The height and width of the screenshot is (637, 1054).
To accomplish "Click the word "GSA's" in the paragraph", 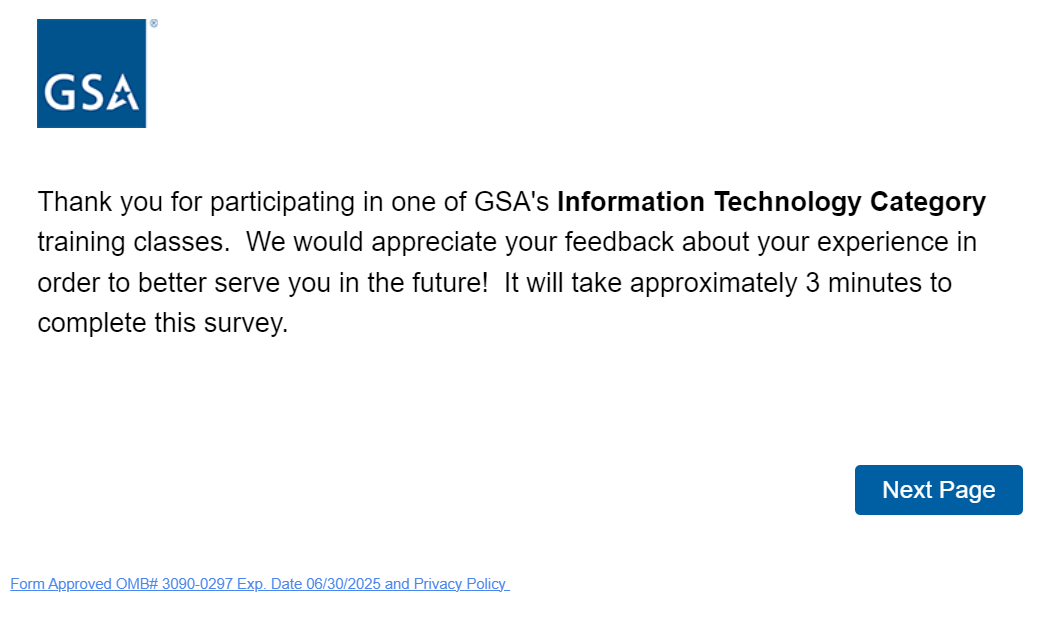I will point(511,202).
